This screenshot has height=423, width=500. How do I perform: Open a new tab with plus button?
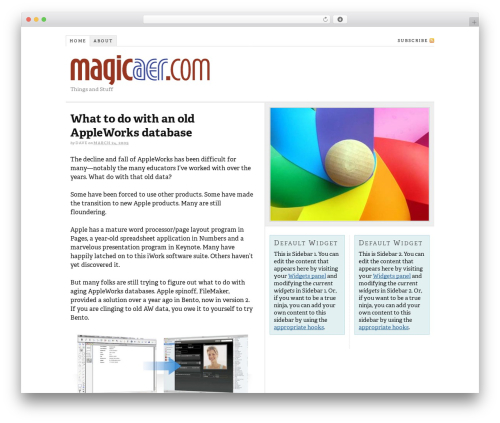click(474, 22)
